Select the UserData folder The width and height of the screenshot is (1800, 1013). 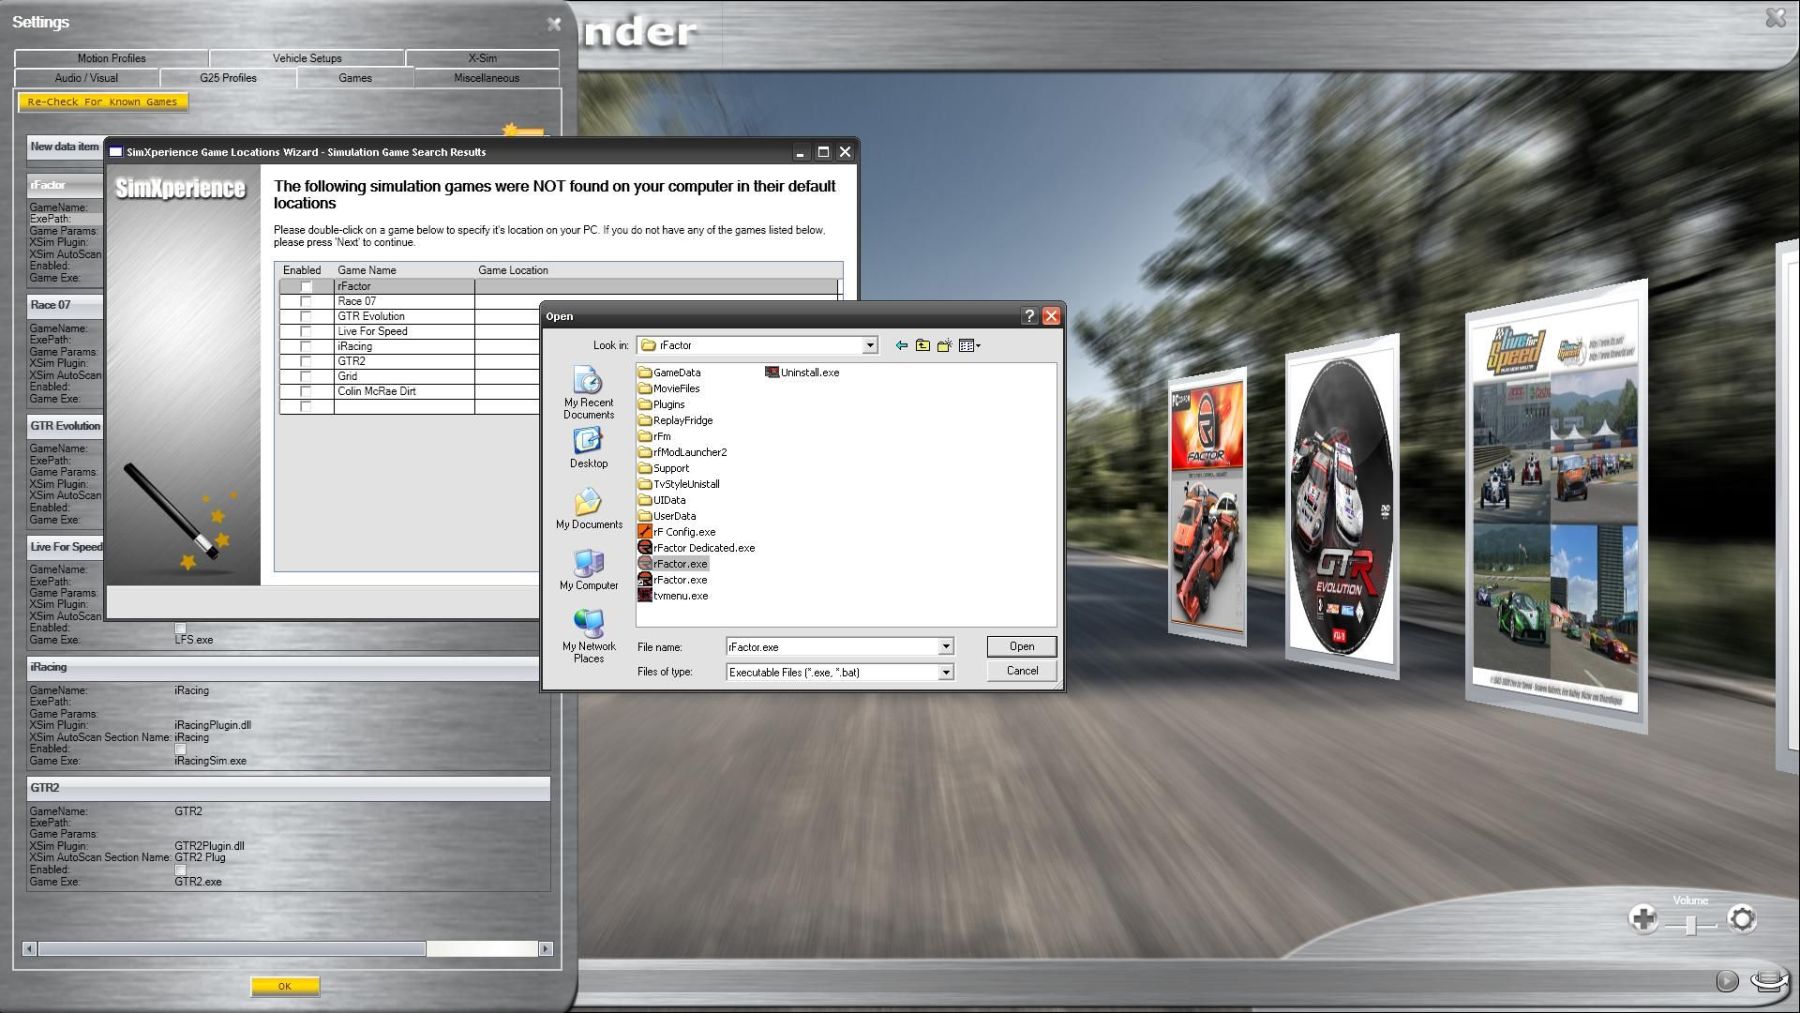[667, 516]
